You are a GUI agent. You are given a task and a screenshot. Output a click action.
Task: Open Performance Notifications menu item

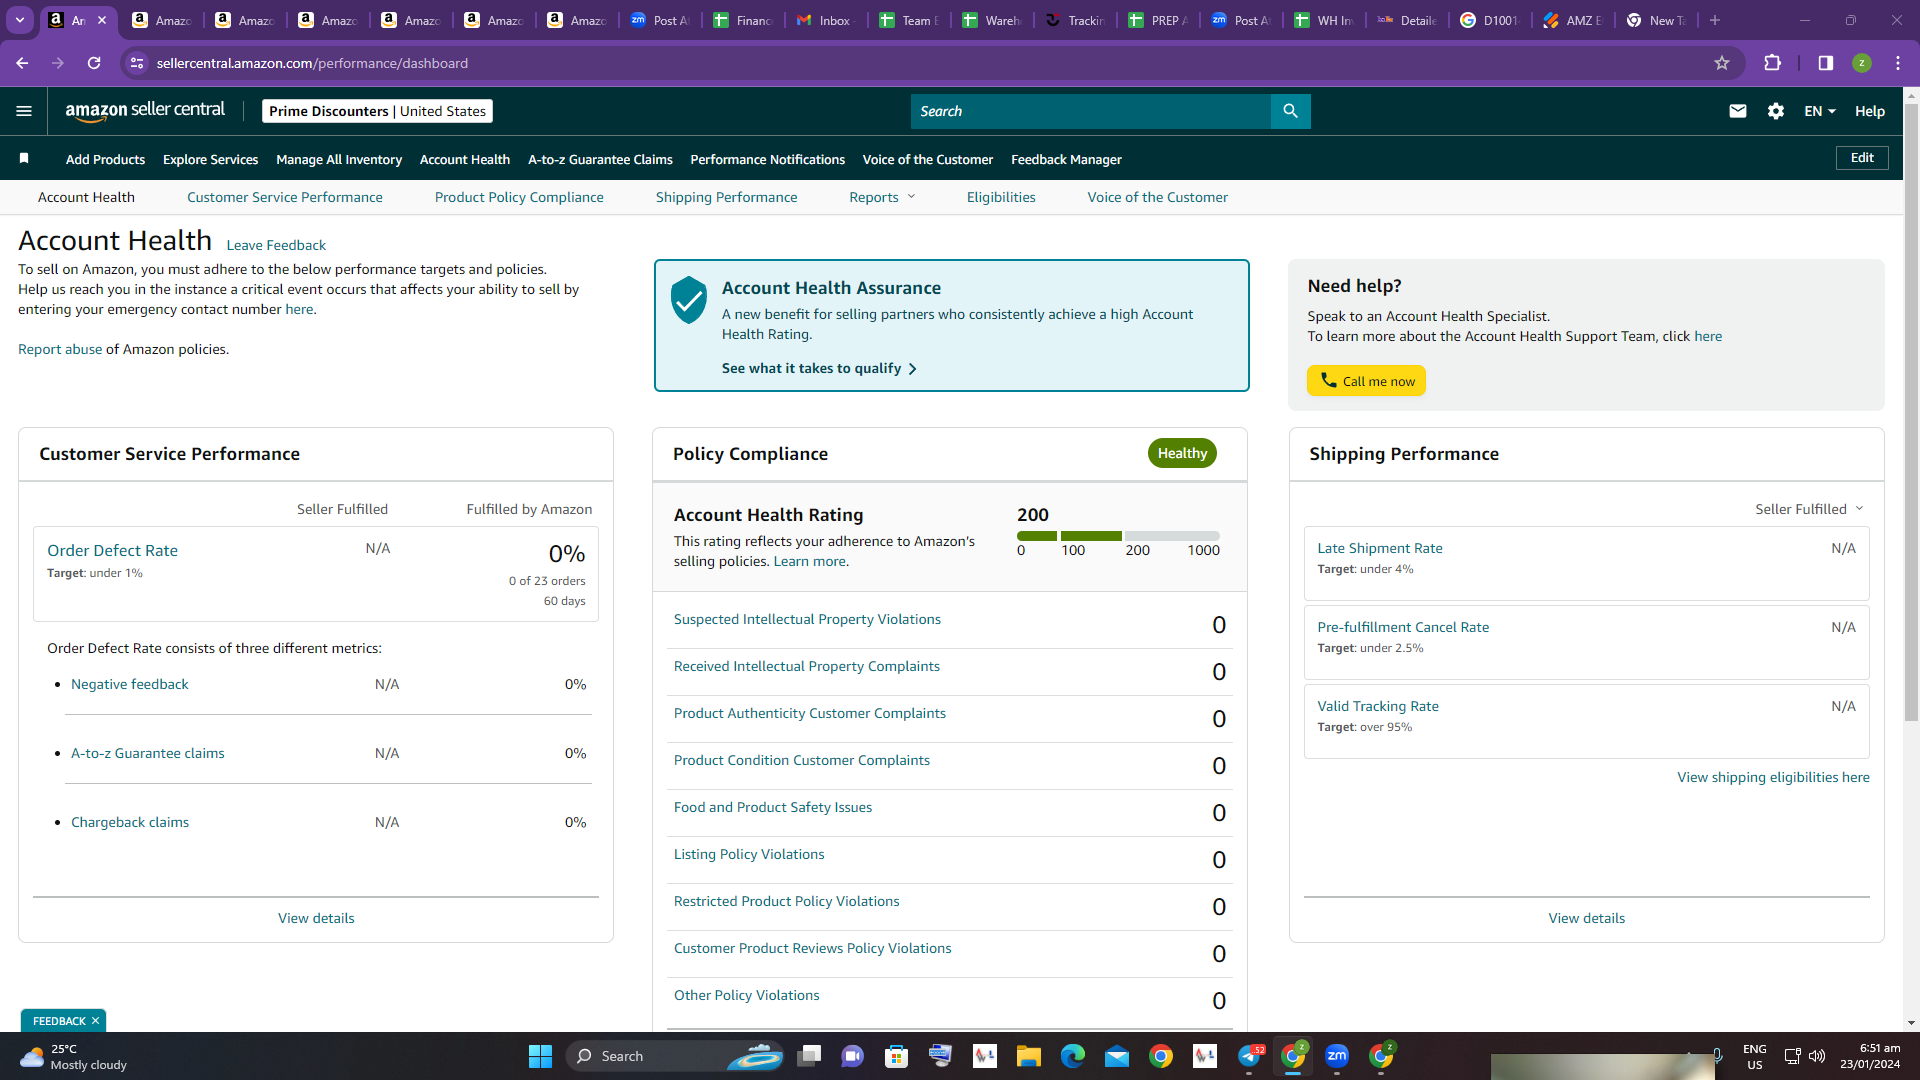768,159
